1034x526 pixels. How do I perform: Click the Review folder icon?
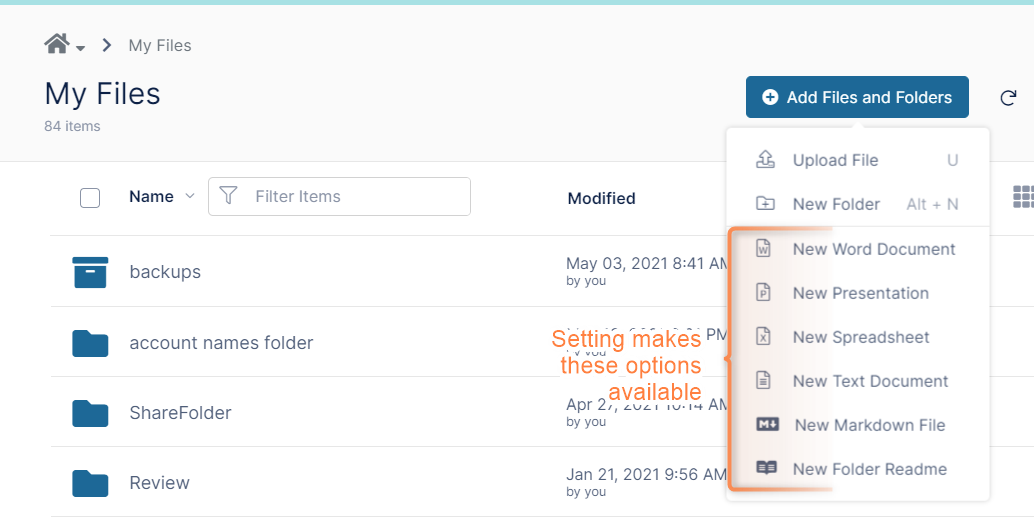(90, 483)
